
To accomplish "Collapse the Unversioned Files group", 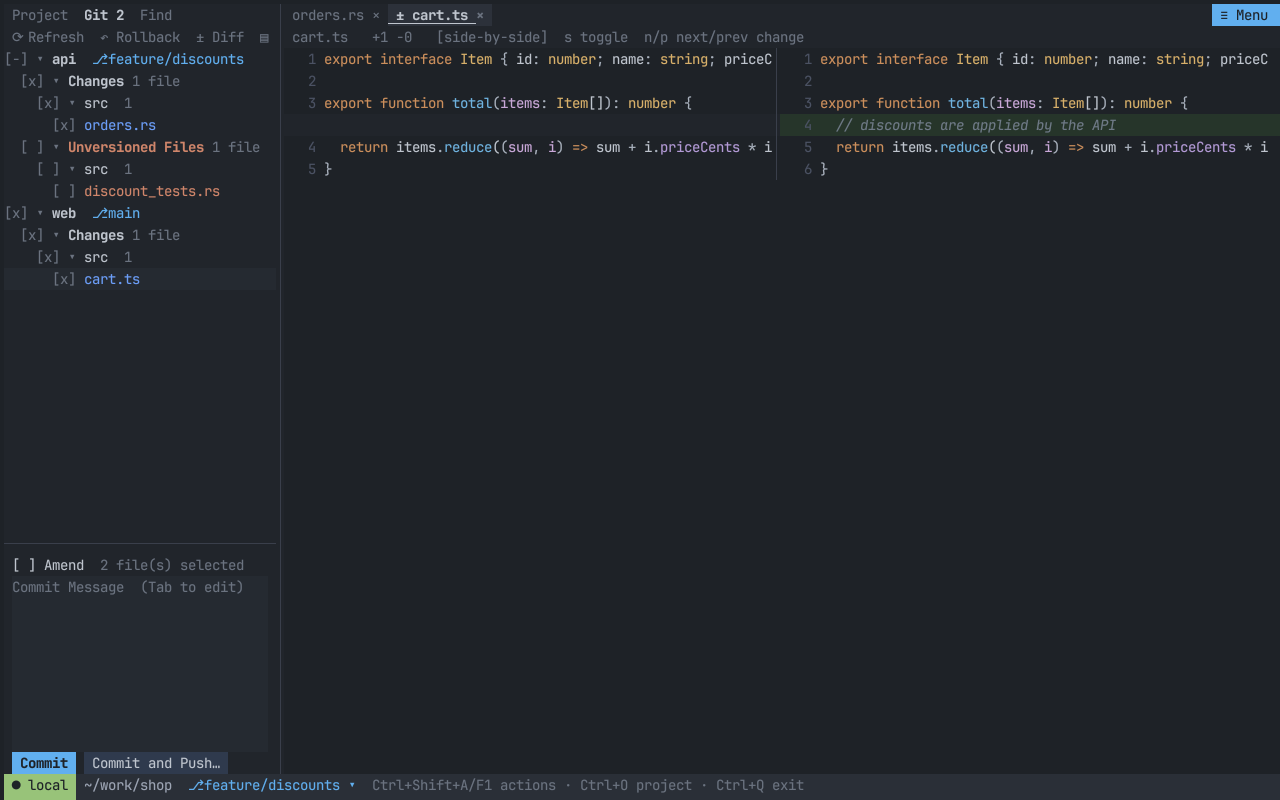I will [56, 147].
